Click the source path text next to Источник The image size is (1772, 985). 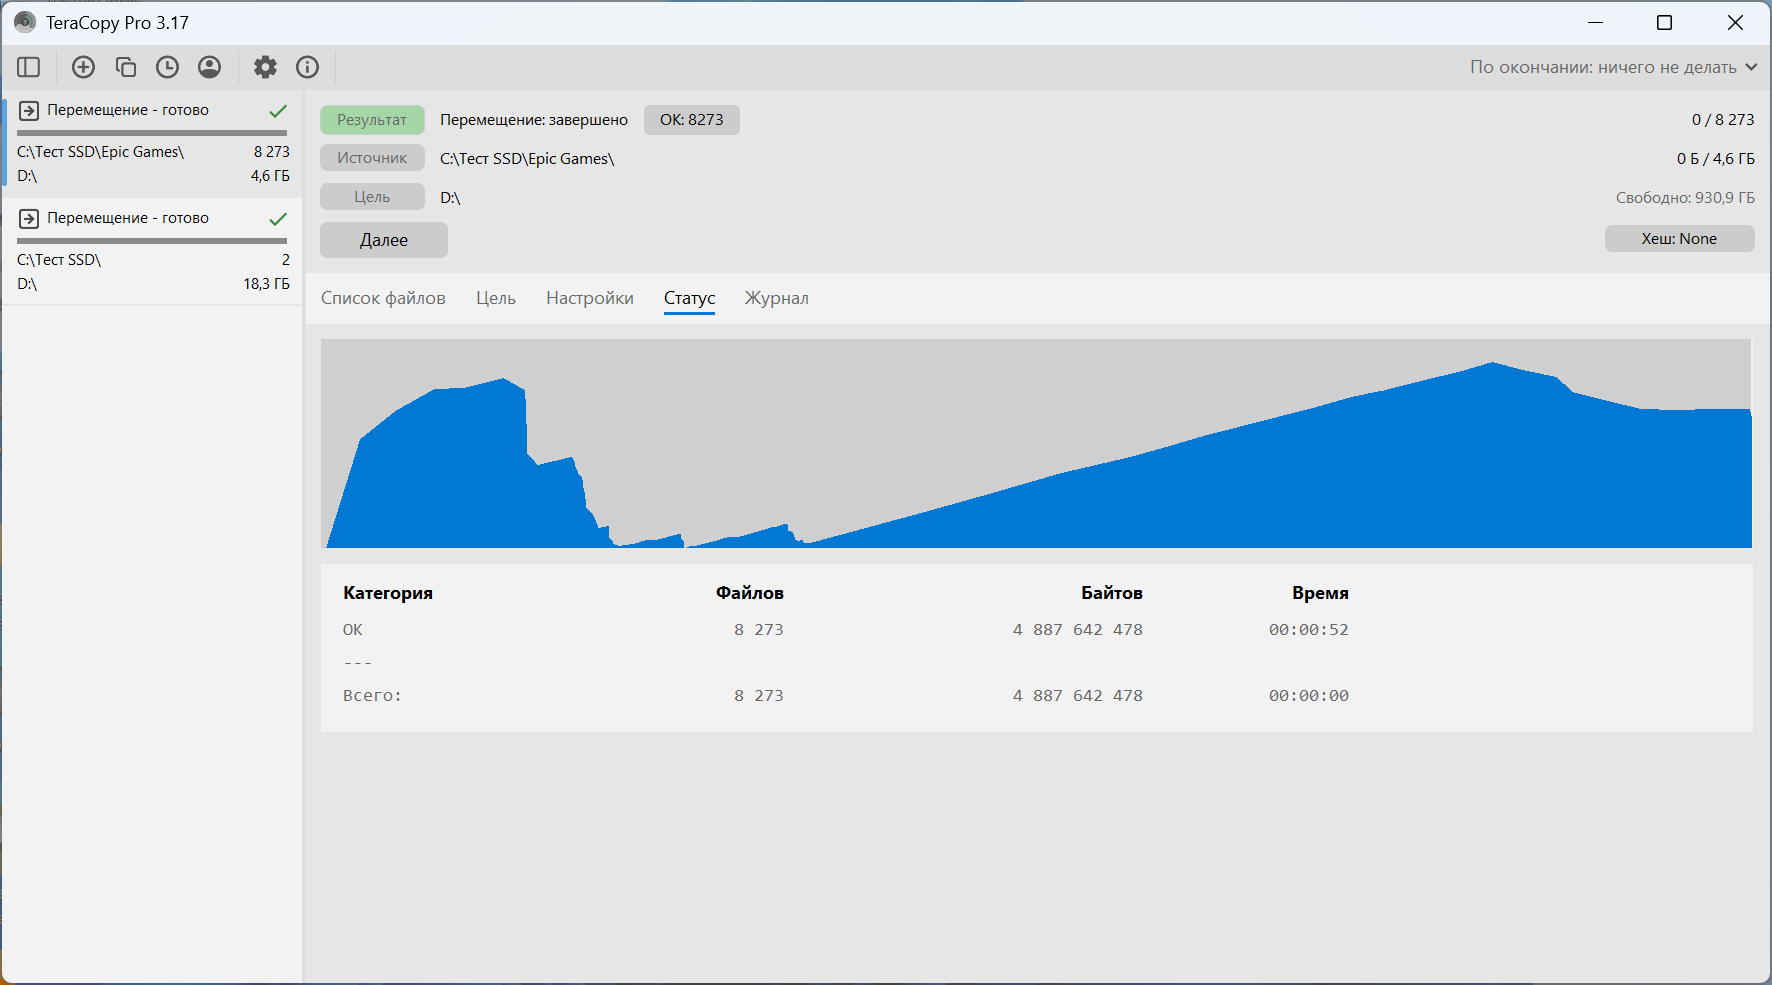click(527, 159)
